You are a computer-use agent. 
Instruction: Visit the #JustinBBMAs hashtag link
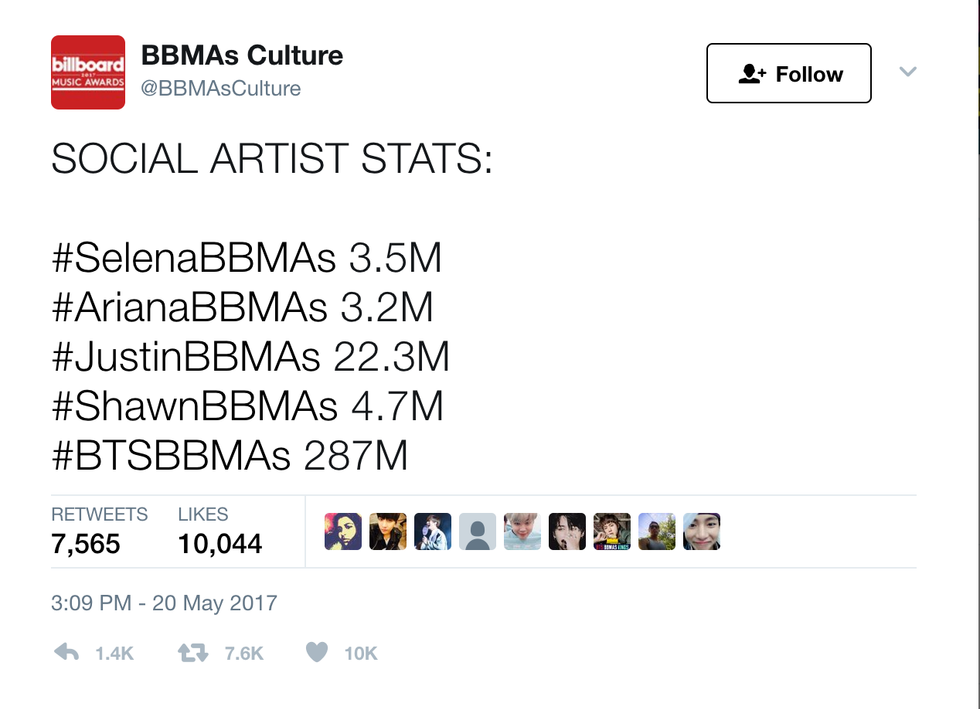coord(185,357)
